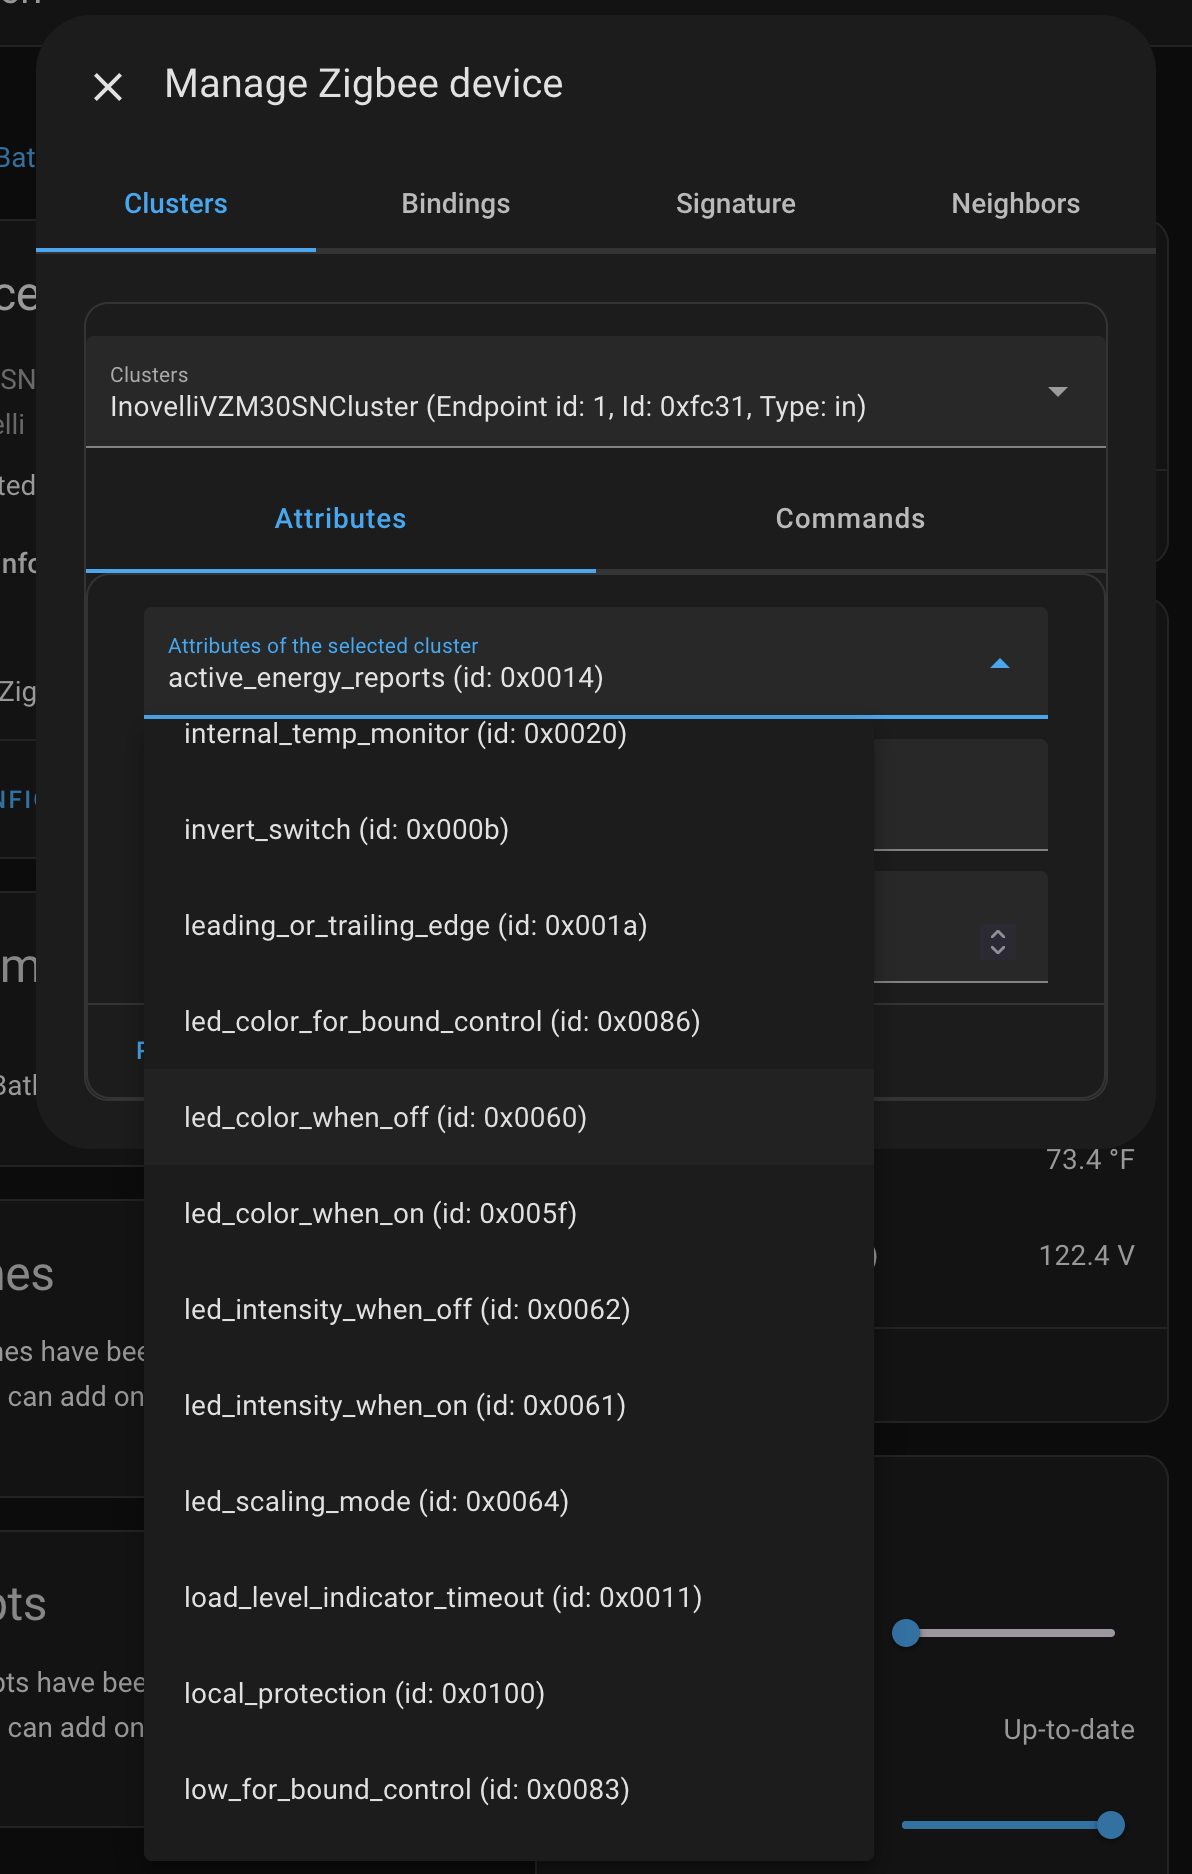The height and width of the screenshot is (1874, 1192).
Task: Click the lower slider handle at right
Action: (1111, 1825)
